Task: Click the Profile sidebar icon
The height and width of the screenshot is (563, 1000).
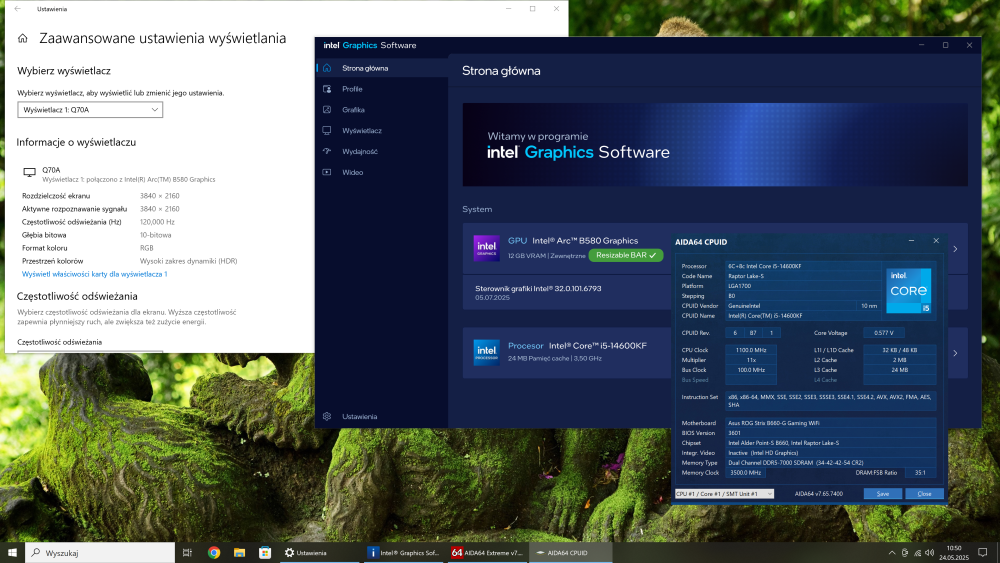Action: coord(327,89)
